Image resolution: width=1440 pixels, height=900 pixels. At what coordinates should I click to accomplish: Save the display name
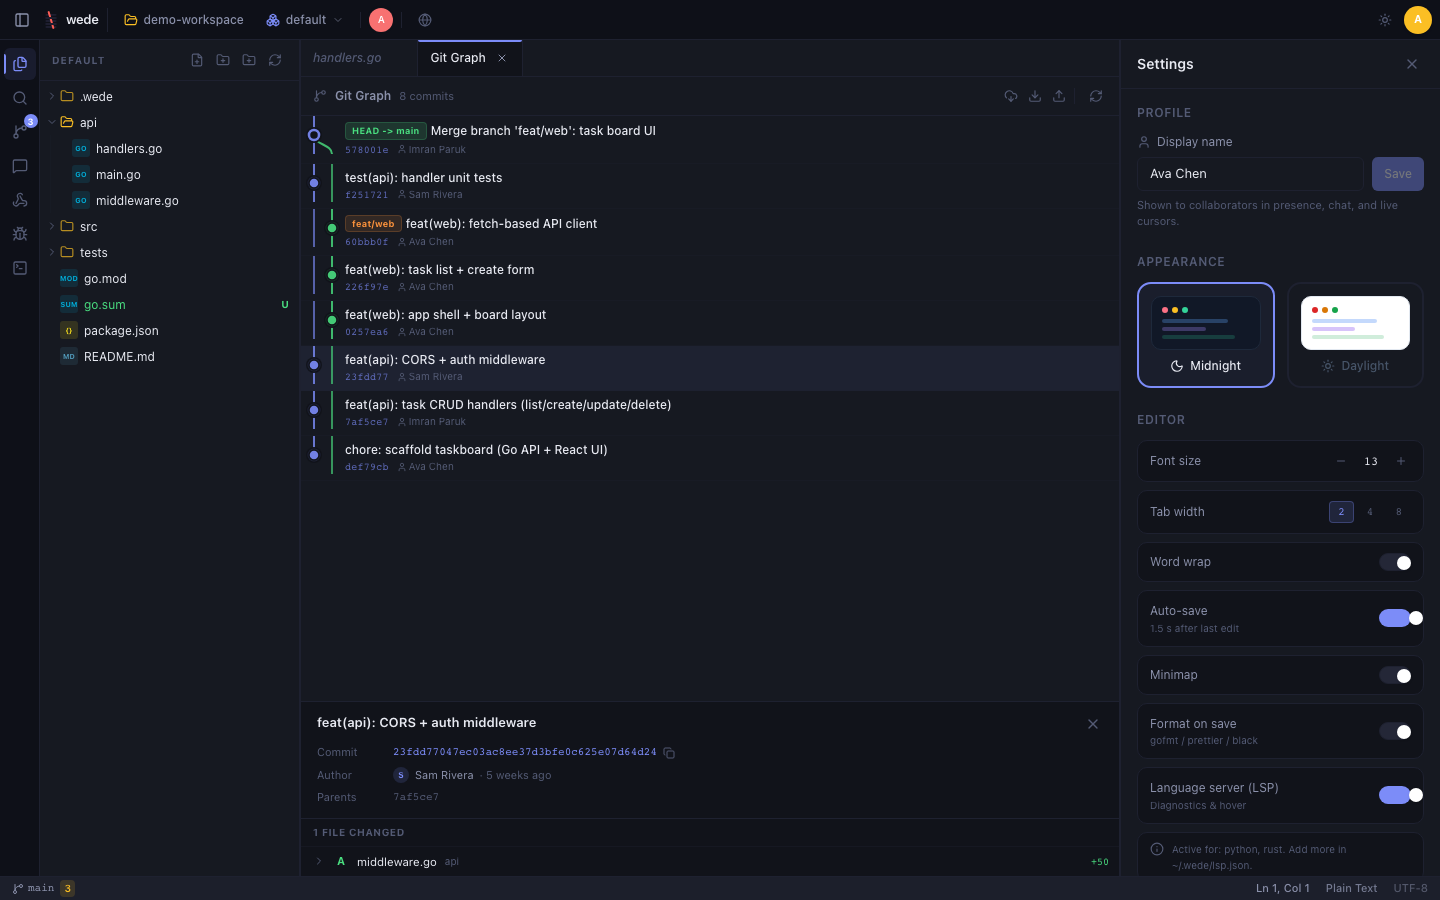point(1397,174)
